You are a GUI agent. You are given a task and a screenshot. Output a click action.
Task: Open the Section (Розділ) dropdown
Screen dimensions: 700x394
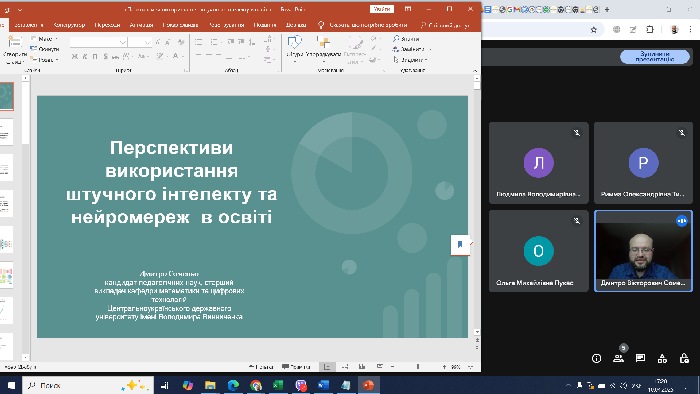[45, 59]
